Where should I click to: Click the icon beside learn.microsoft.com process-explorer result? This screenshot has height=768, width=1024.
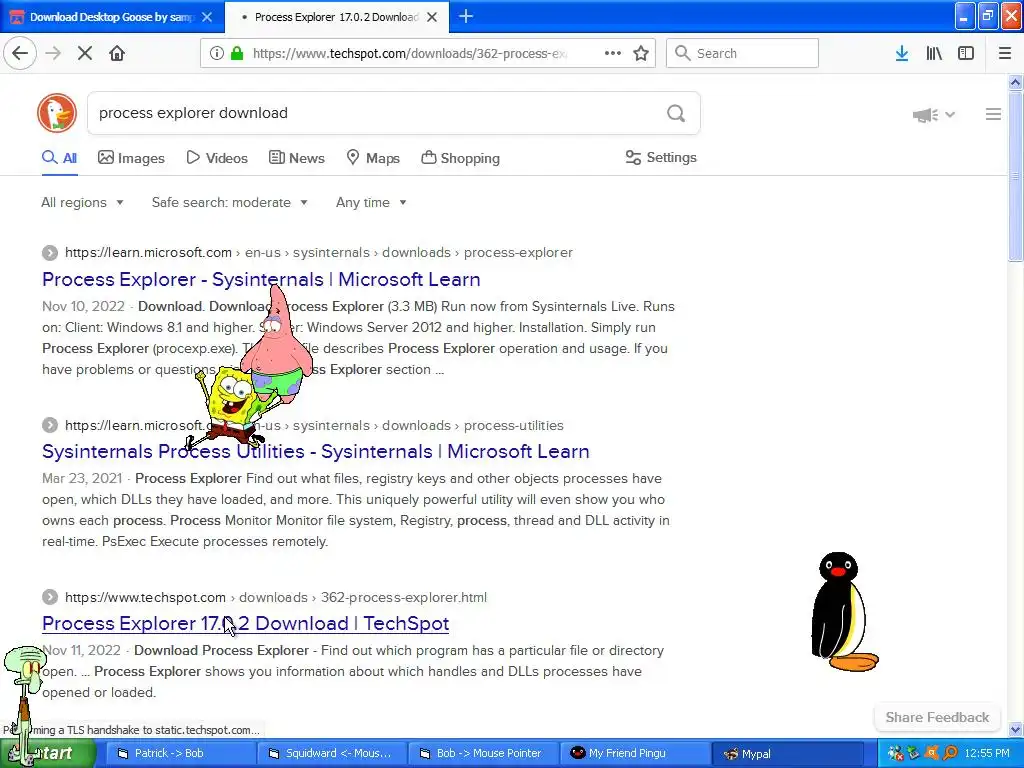coord(50,253)
